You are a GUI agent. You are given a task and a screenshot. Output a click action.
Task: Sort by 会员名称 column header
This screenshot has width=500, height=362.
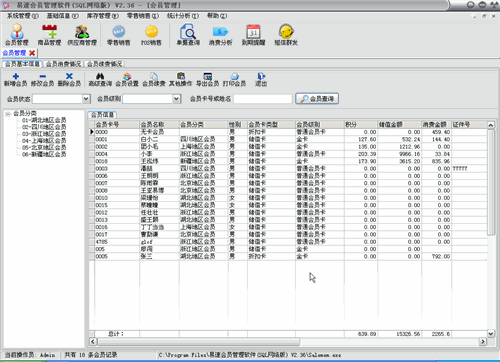159,125
